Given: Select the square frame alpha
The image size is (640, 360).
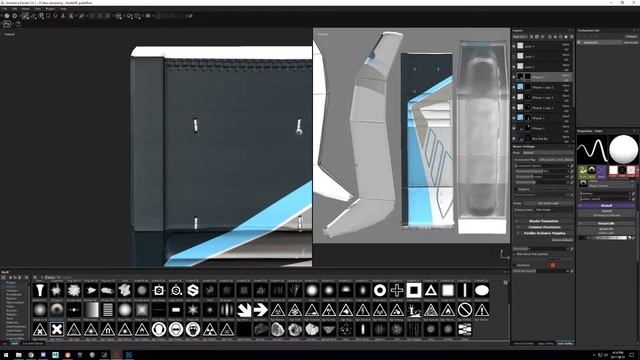Looking at the screenshot, I should 413,290.
